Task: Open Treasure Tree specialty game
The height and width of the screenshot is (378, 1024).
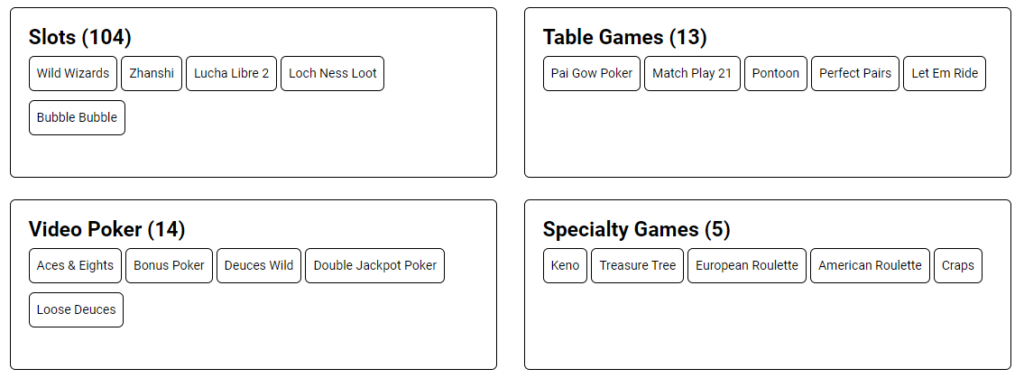Action: [x=637, y=266]
